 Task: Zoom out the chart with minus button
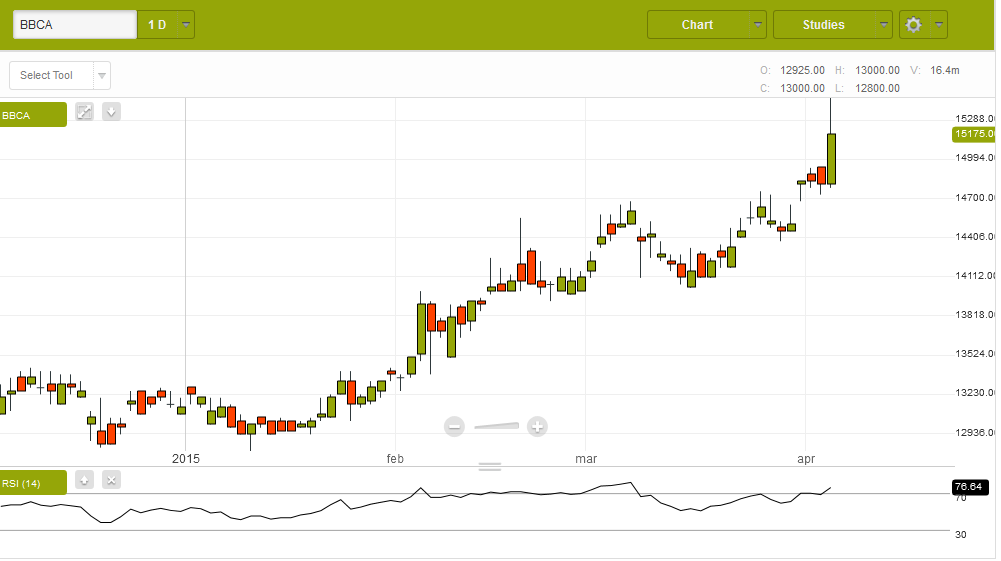454,427
